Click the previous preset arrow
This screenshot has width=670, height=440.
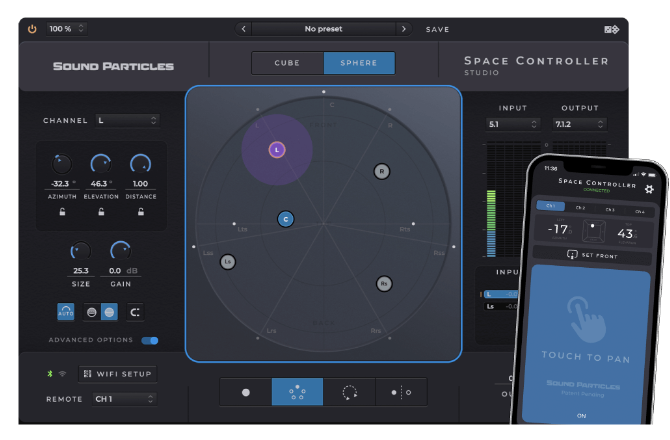tap(245, 29)
